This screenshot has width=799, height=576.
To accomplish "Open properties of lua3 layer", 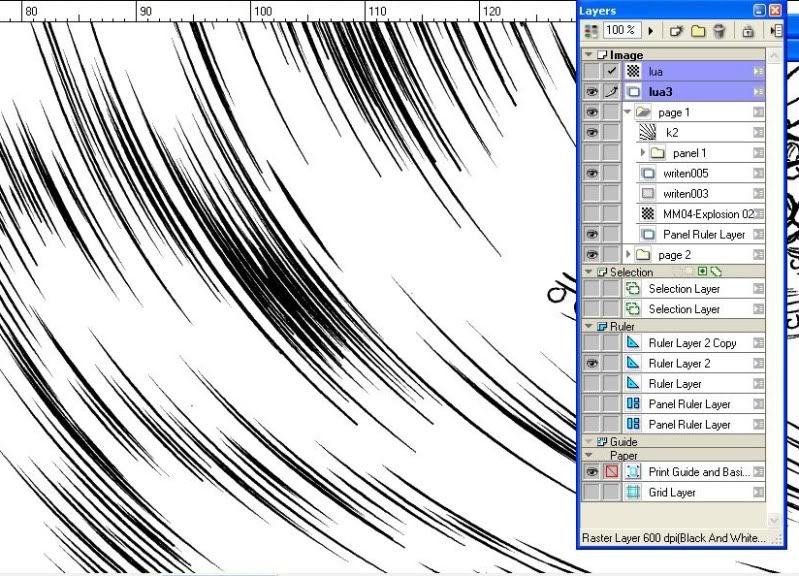I will pyautogui.click(x=758, y=92).
